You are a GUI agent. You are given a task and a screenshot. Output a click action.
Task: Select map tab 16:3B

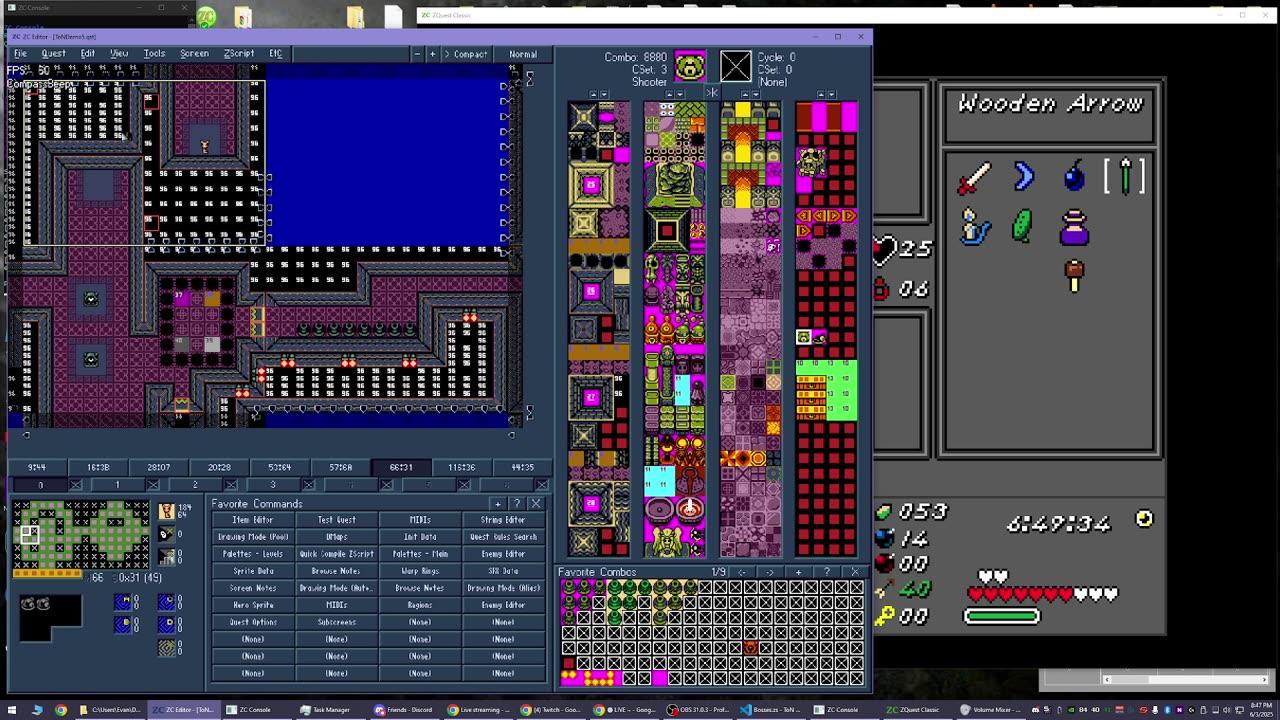(x=98, y=467)
